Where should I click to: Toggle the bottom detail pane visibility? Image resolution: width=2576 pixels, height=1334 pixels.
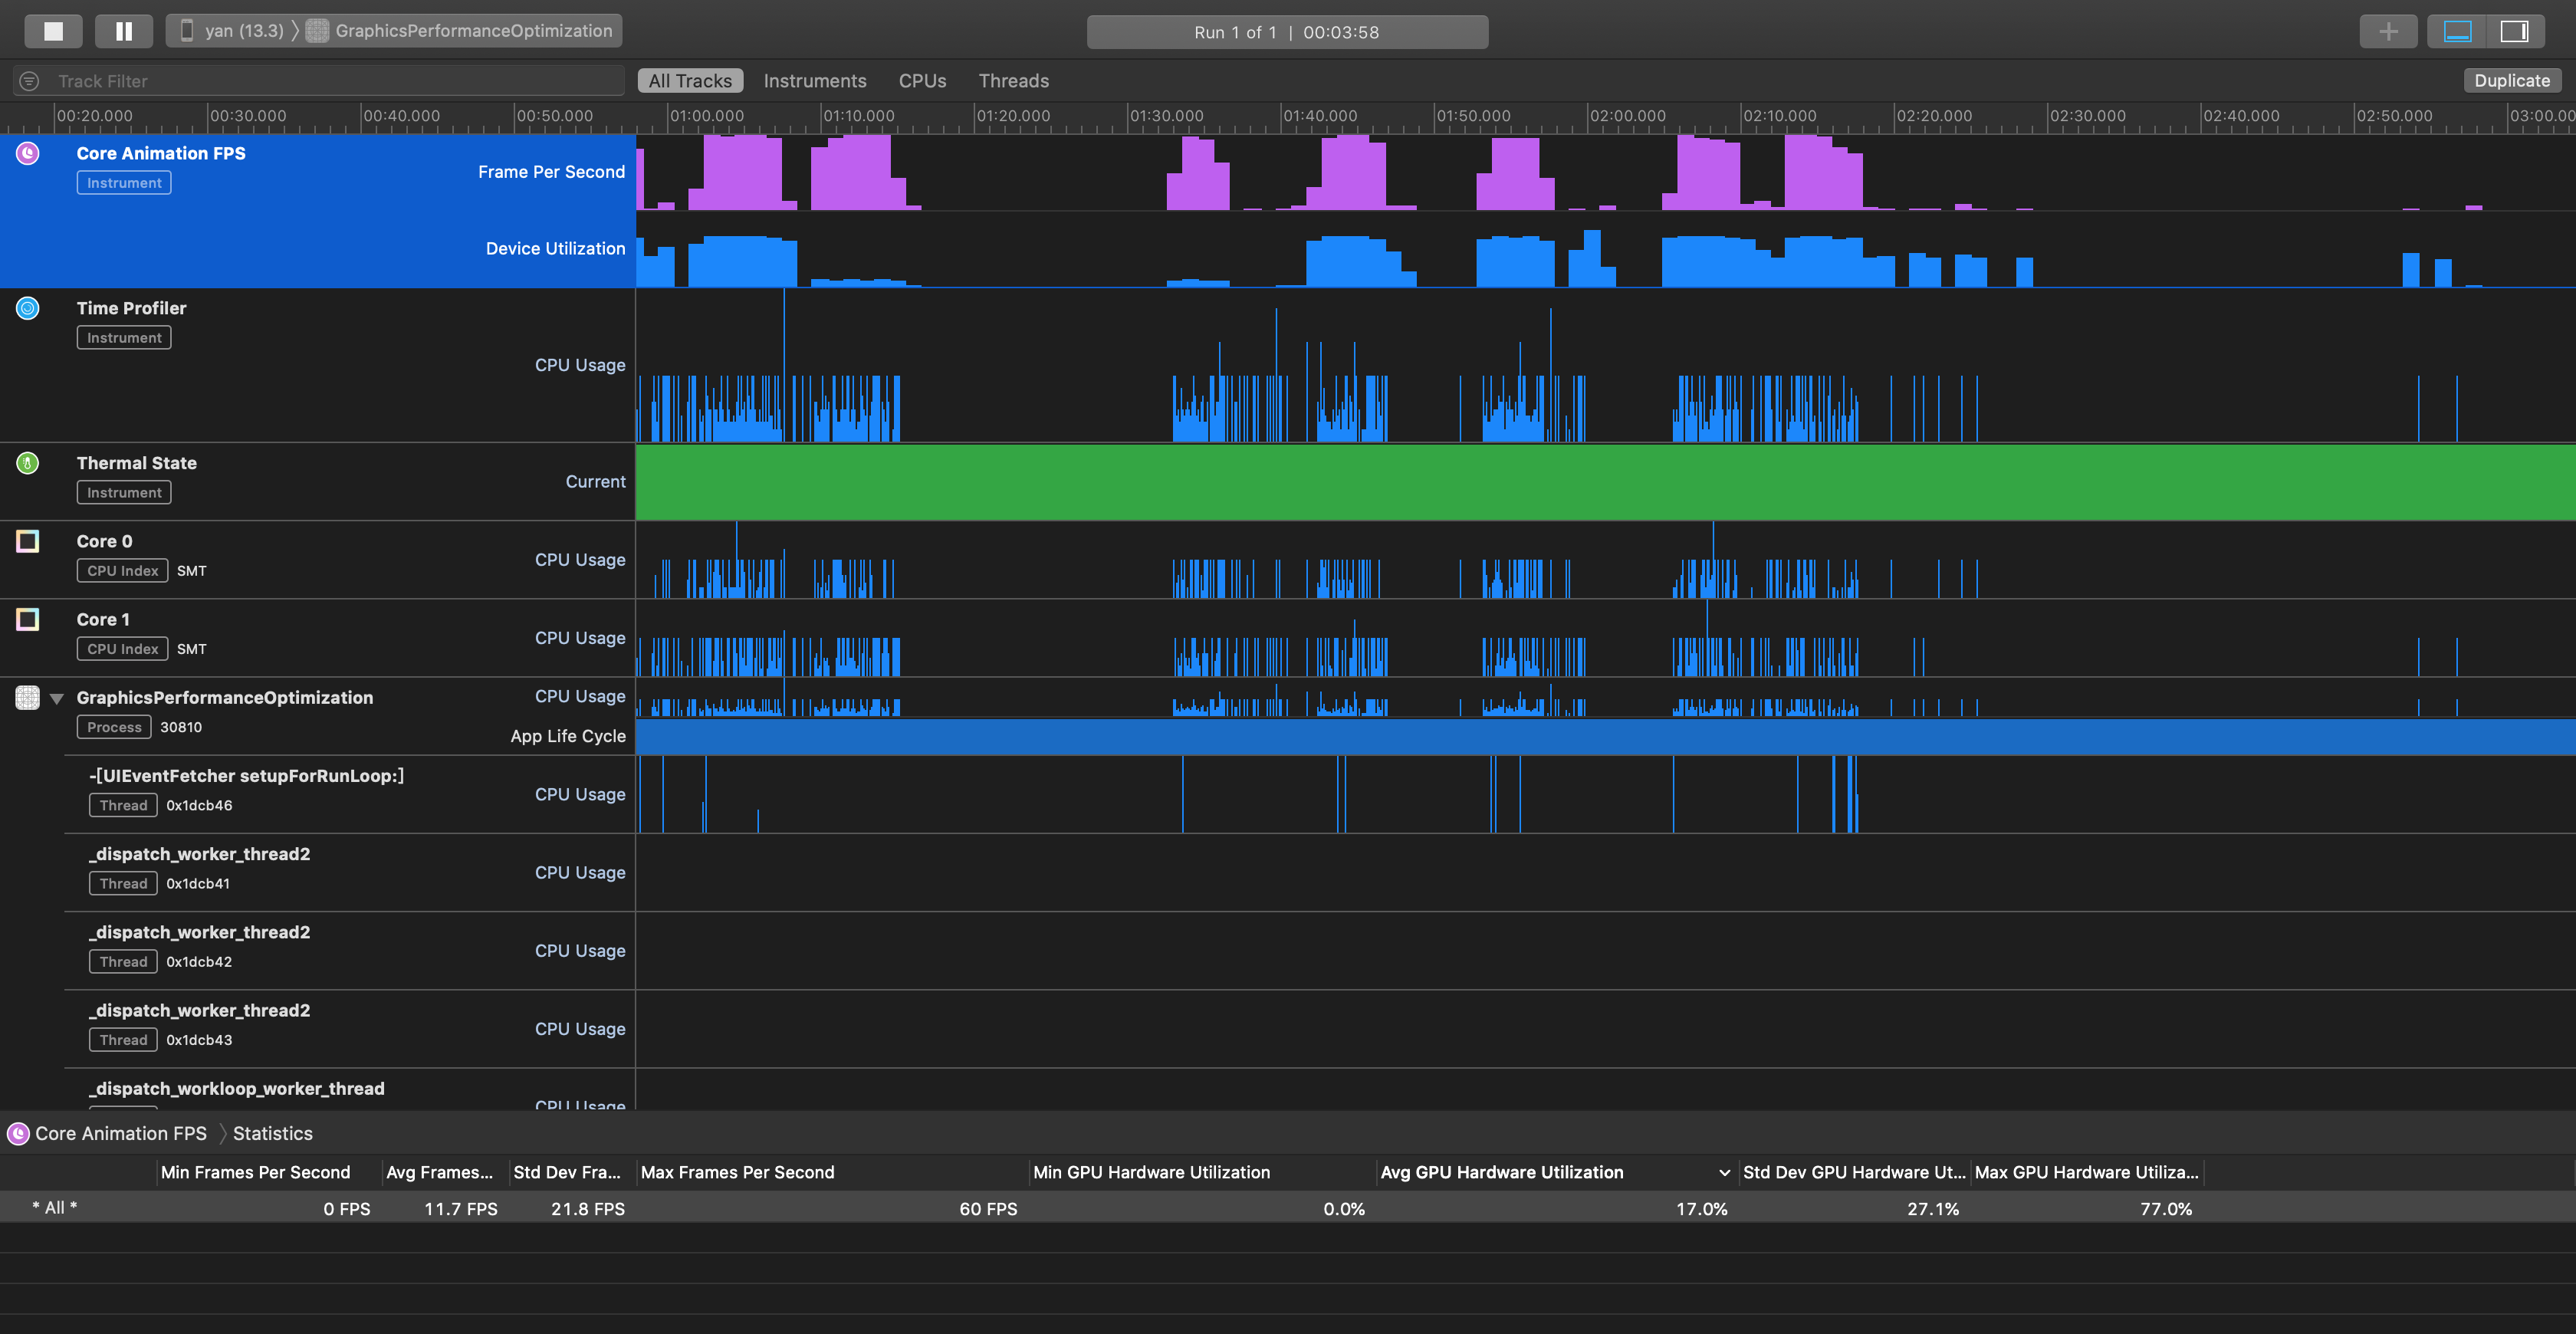tap(2457, 31)
